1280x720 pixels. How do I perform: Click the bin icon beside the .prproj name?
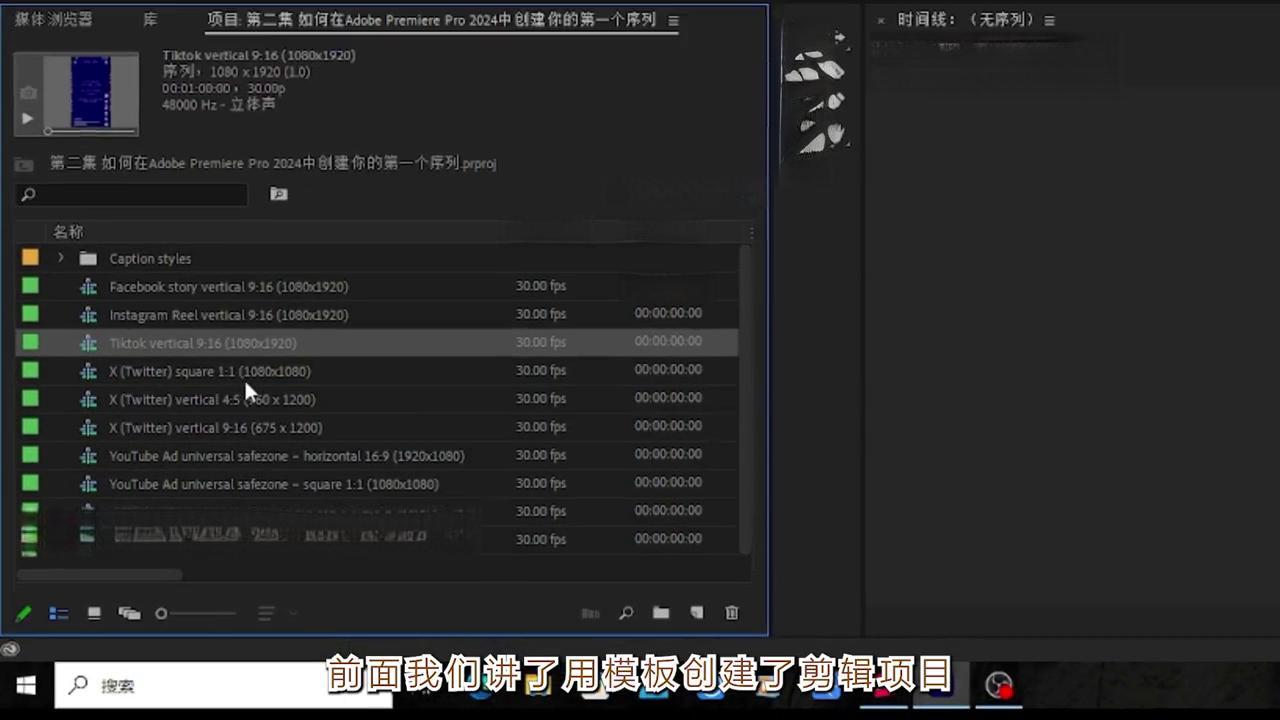click(x=24, y=164)
